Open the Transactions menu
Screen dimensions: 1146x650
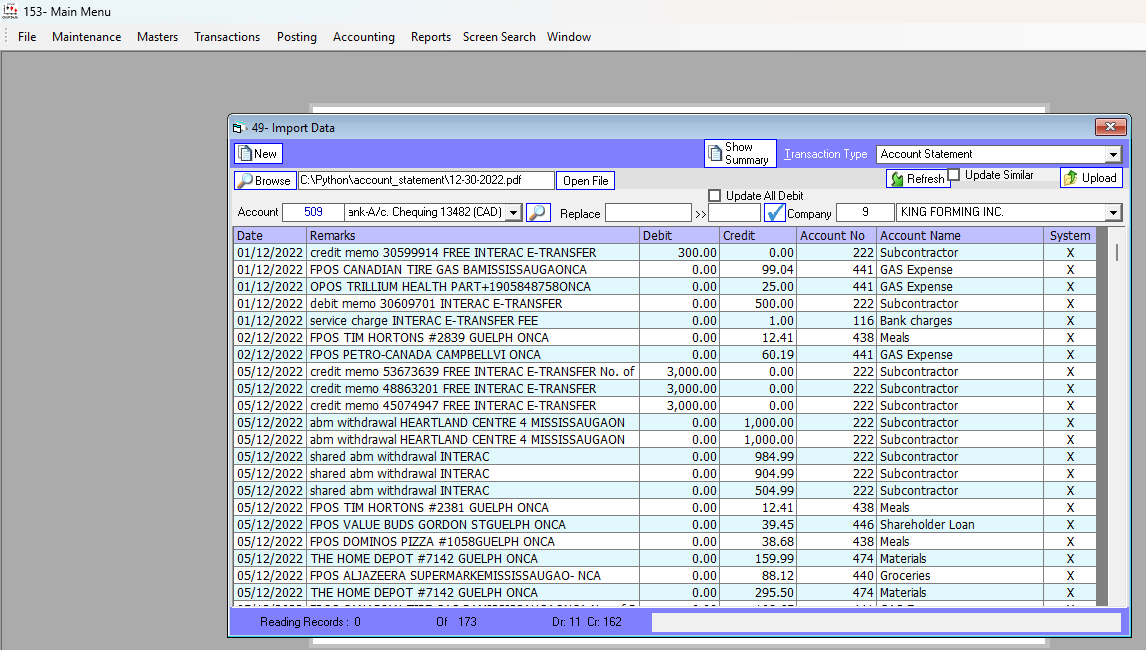pyautogui.click(x=227, y=37)
